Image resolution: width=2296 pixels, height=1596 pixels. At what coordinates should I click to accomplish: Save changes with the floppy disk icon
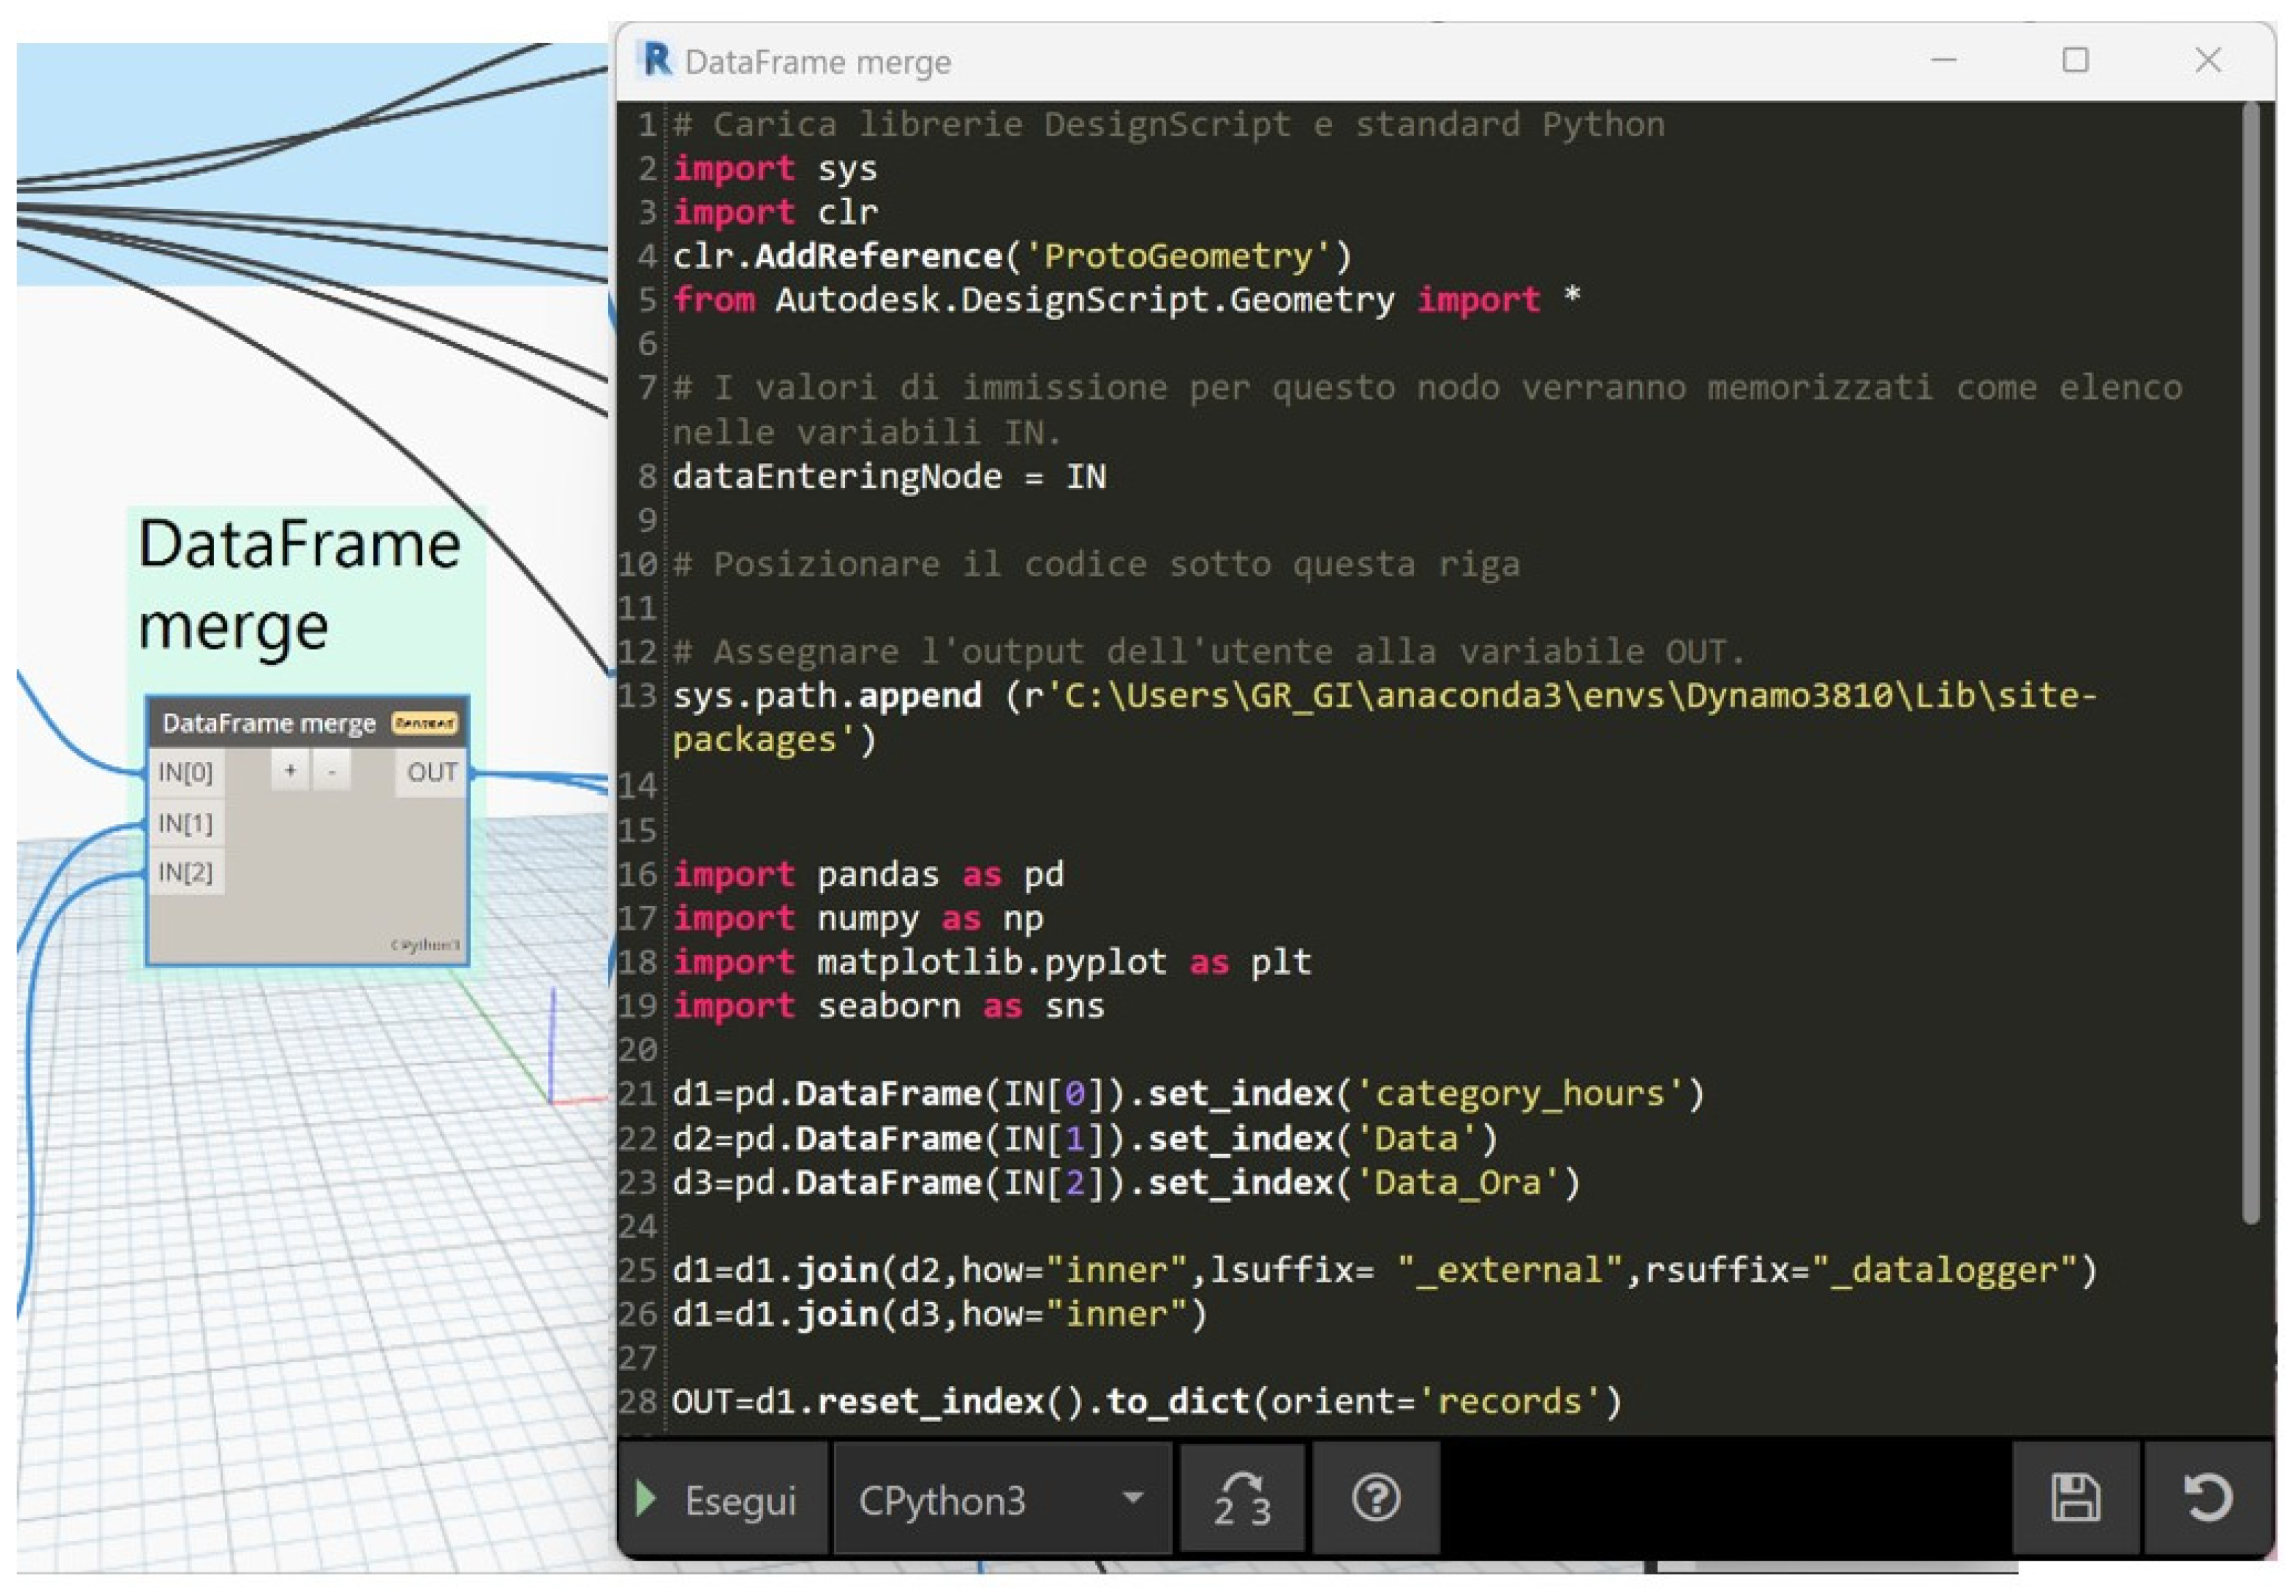pos(2075,1499)
